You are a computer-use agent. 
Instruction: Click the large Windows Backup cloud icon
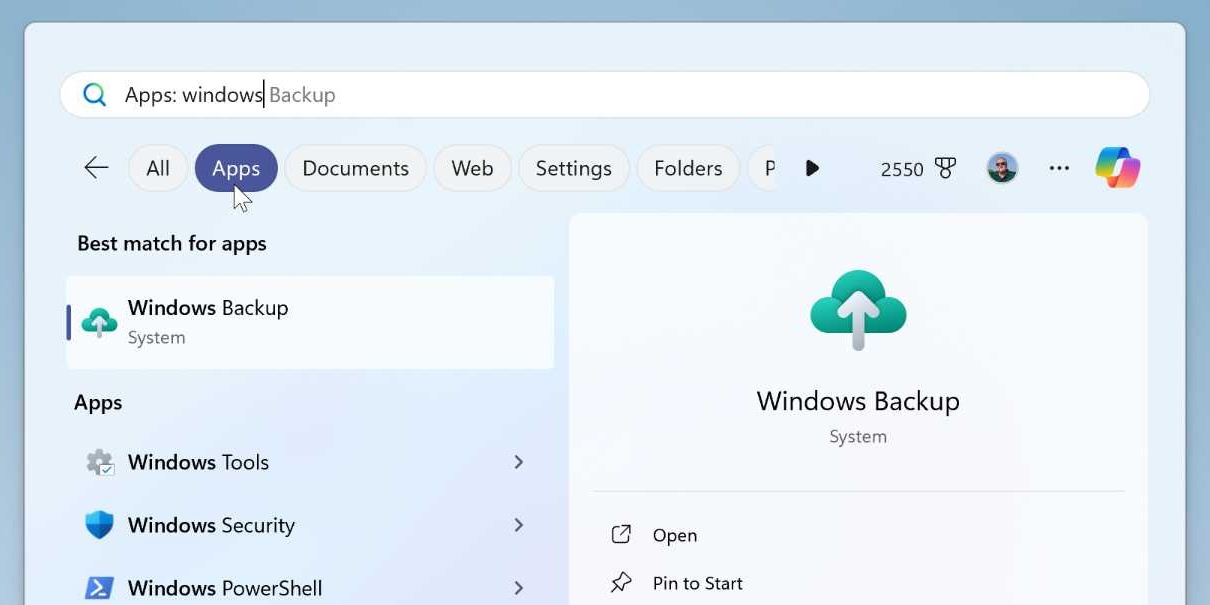[858, 309]
